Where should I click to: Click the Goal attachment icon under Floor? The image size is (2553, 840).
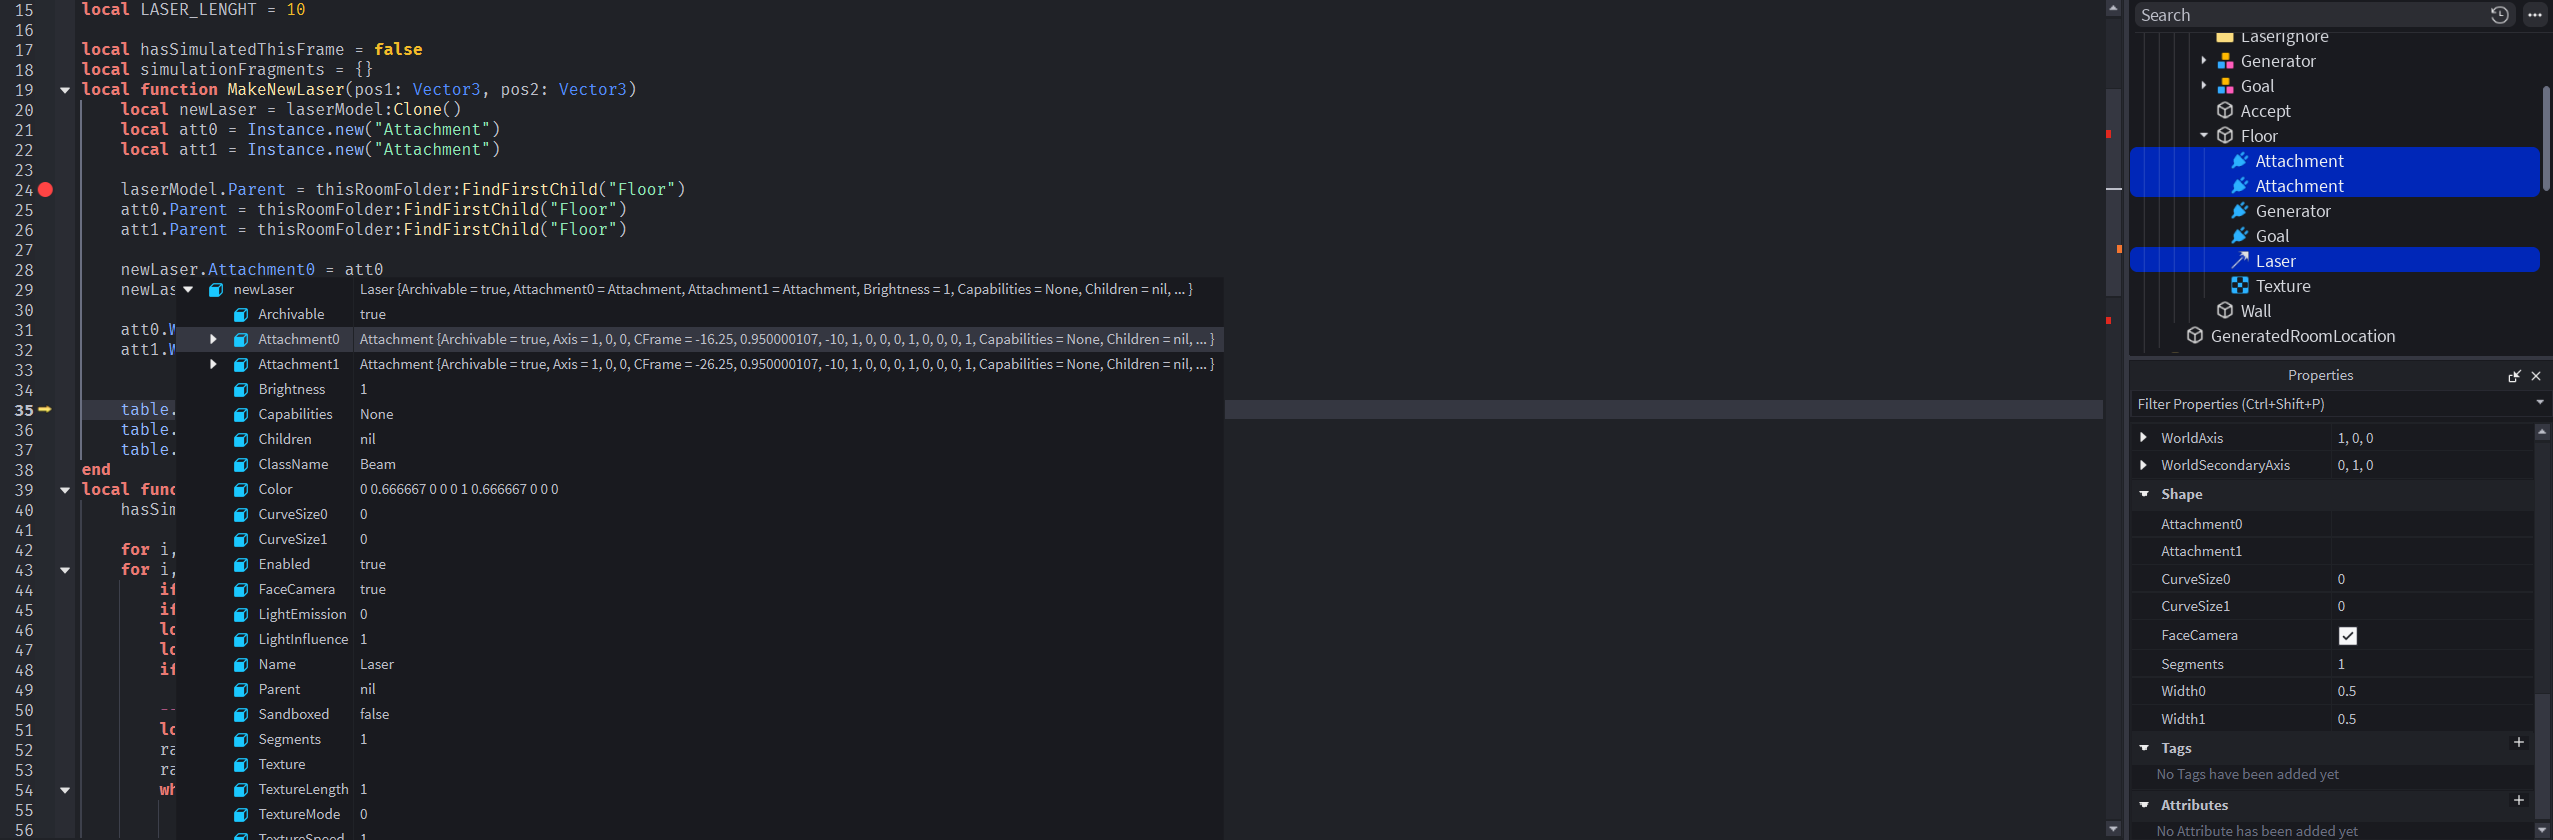(2240, 235)
